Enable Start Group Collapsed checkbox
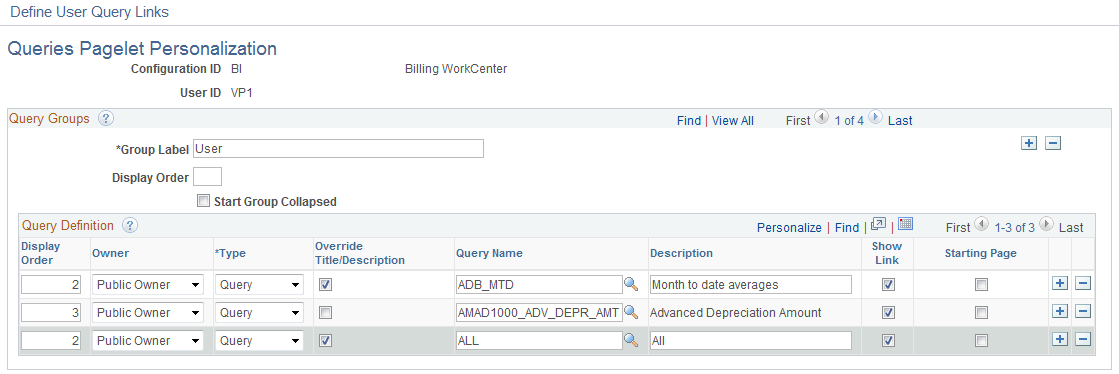 (203, 201)
